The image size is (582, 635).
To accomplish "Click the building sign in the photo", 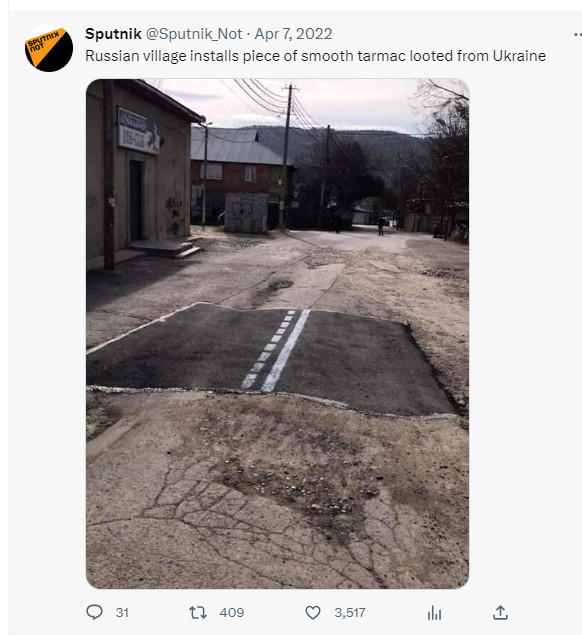I will (x=138, y=130).
